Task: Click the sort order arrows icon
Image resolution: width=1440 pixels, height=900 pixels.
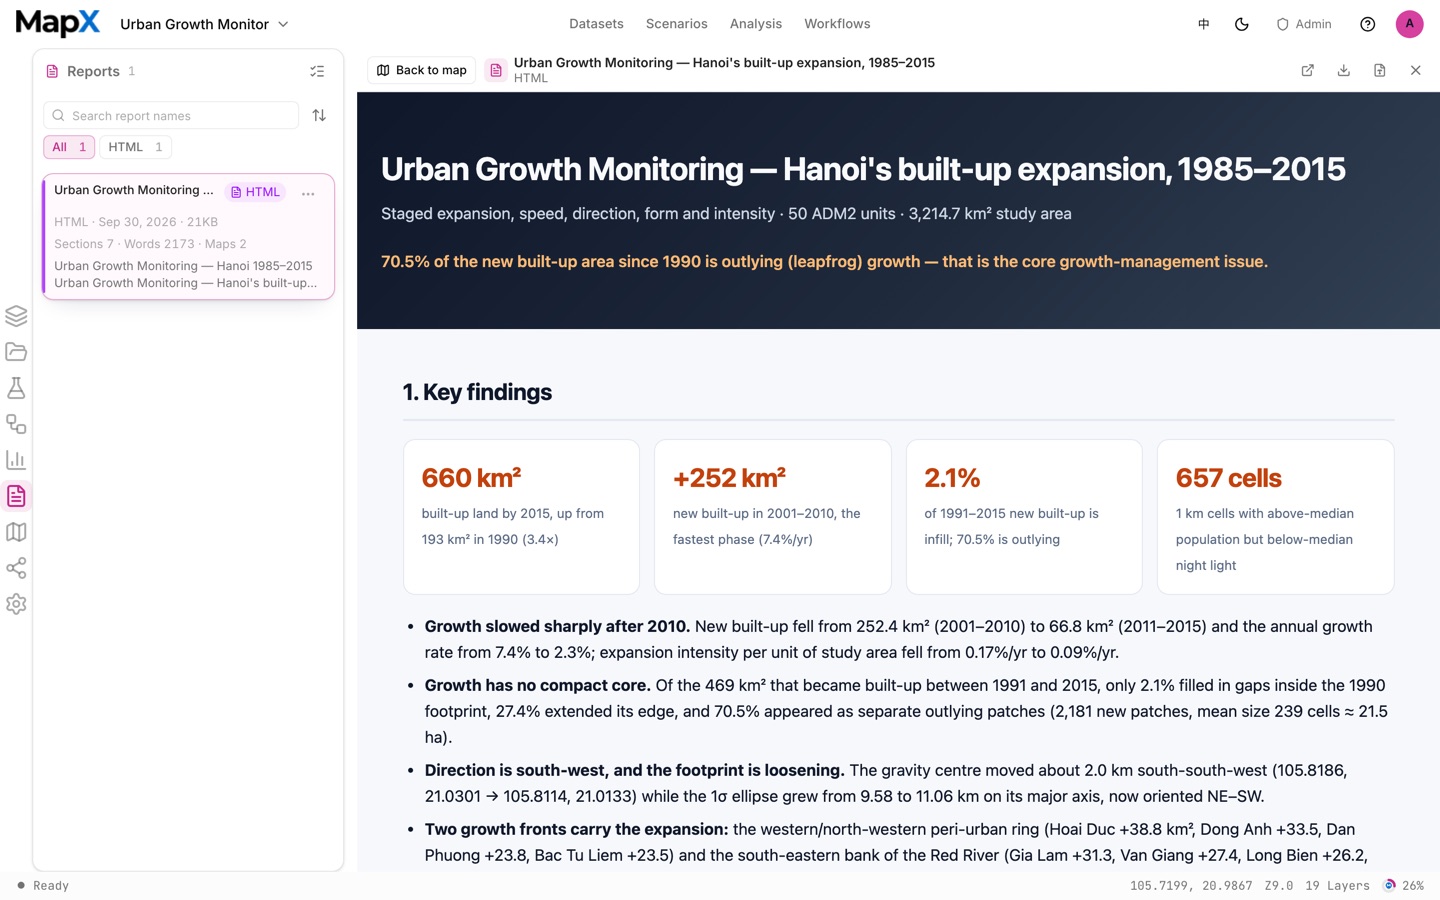Action: tap(319, 115)
